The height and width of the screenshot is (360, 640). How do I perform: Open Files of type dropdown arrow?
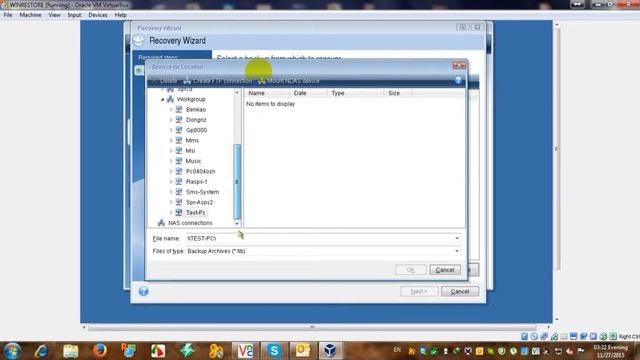(x=457, y=251)
